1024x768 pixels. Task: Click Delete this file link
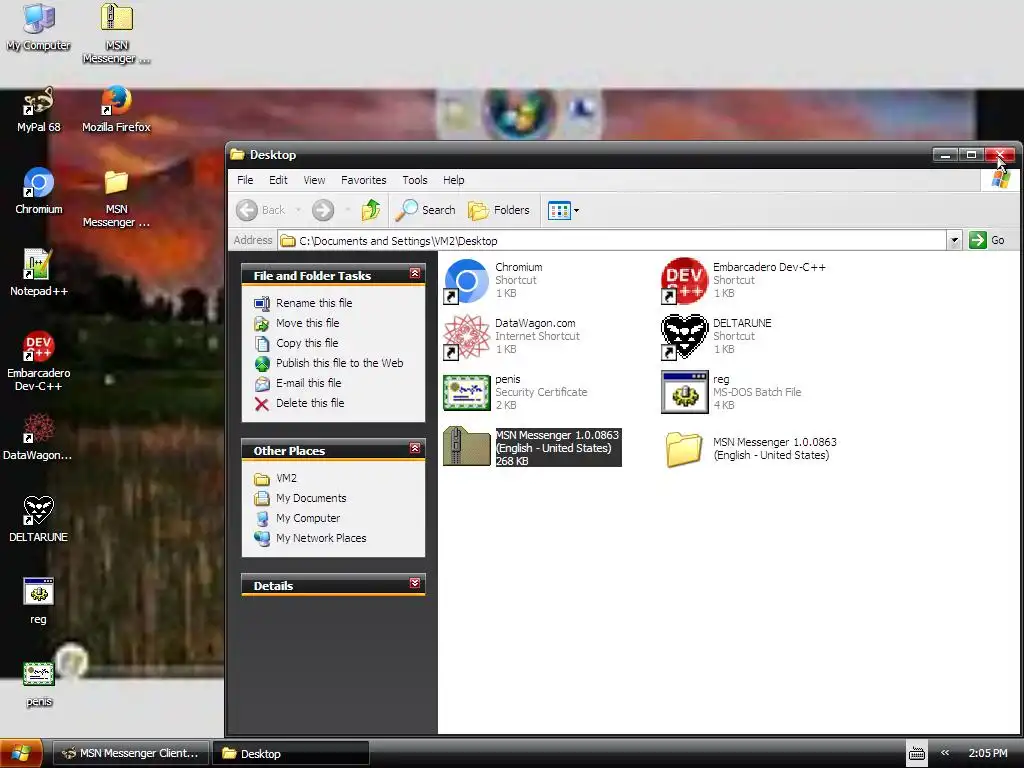pos(310,403)
